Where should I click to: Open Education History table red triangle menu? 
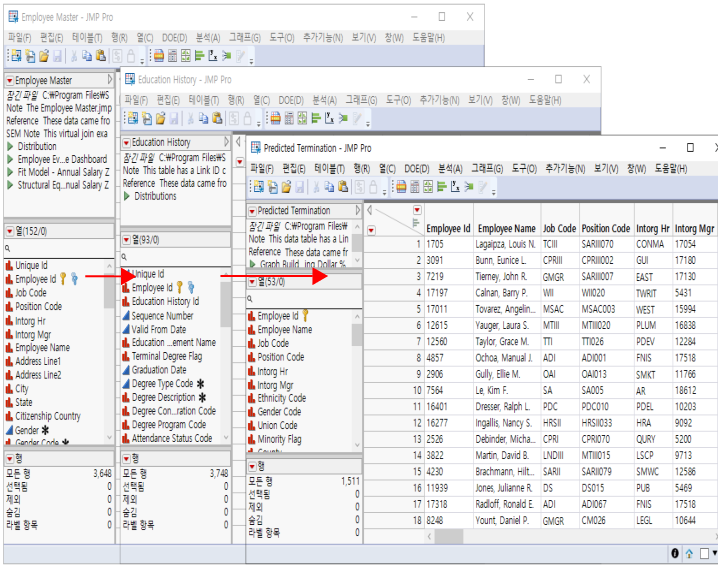126,143
